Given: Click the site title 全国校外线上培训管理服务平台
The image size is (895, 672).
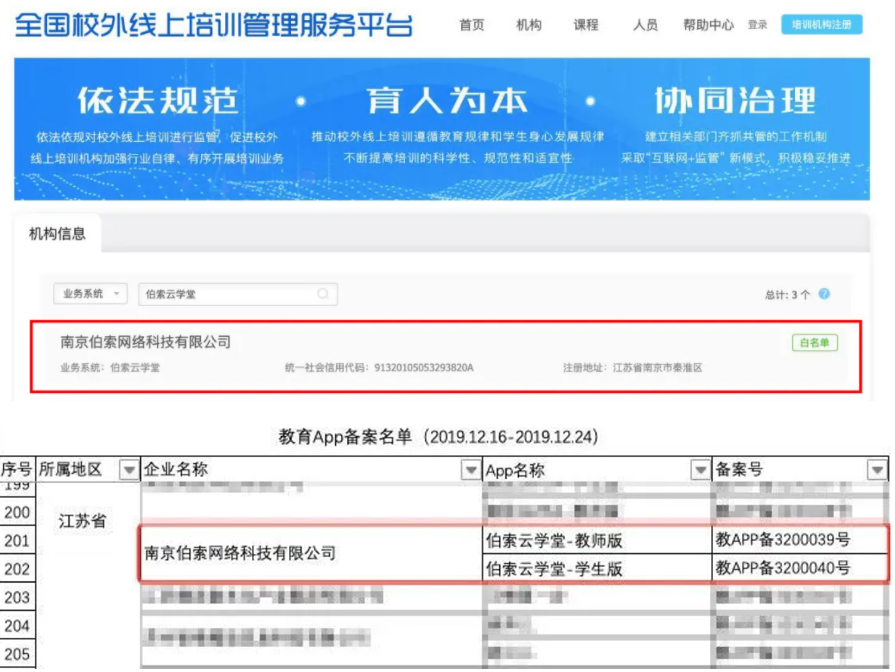Looking at the screenshot, I should tap(213, 25).
